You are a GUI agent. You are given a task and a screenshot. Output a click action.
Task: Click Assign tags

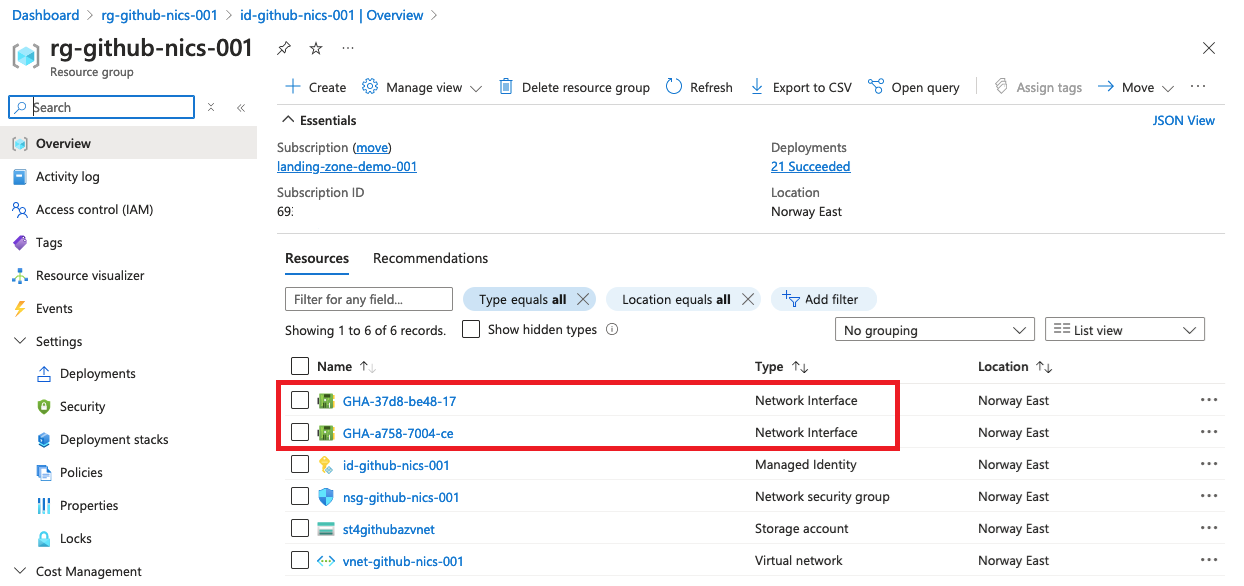pyautogui.click(x=1038, y=87)
